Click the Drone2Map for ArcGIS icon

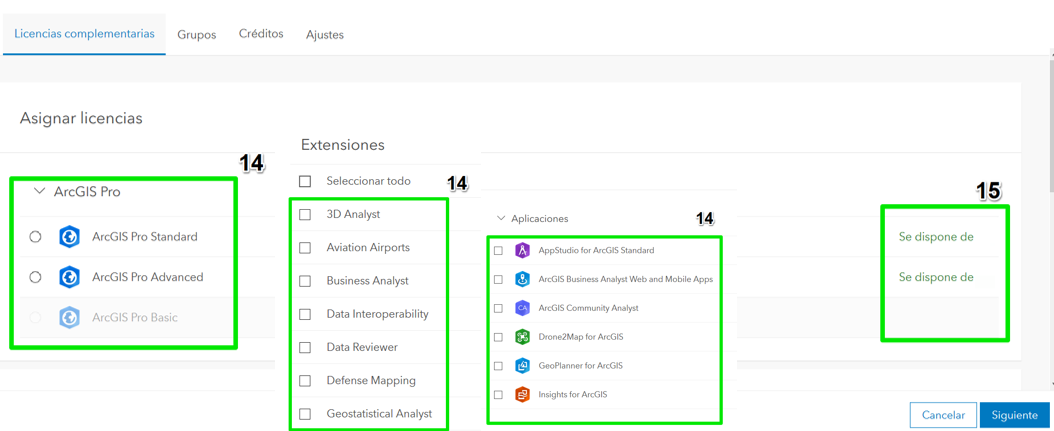coord(523,337)
